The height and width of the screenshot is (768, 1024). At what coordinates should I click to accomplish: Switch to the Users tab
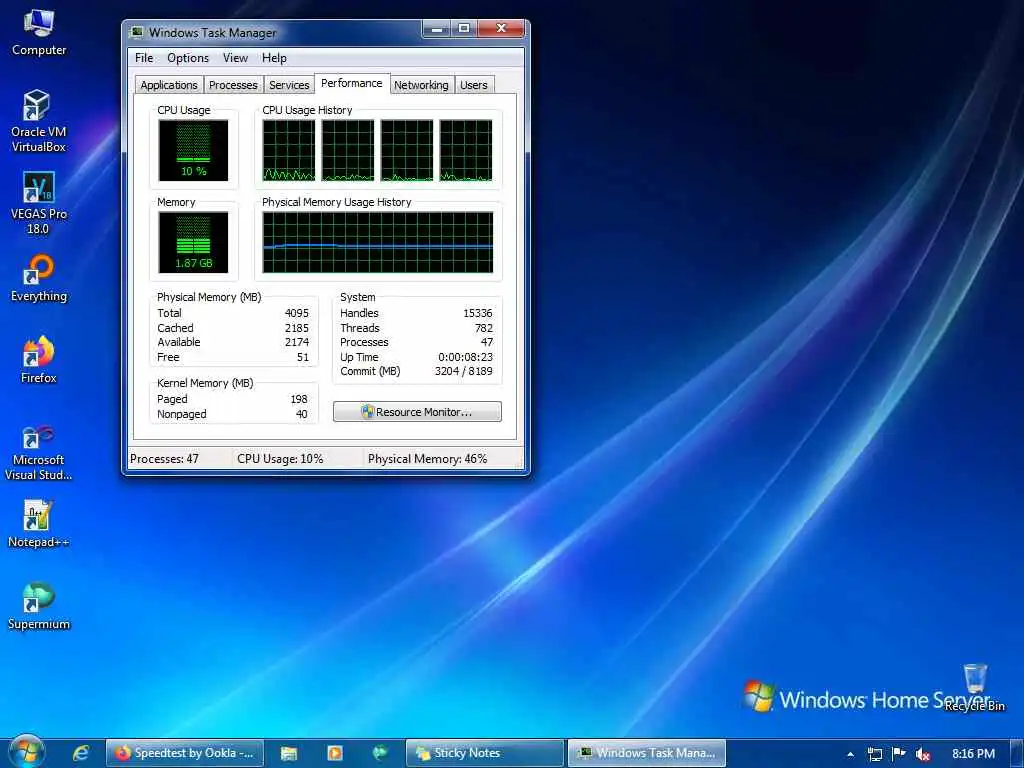click(x=473, y=85)
